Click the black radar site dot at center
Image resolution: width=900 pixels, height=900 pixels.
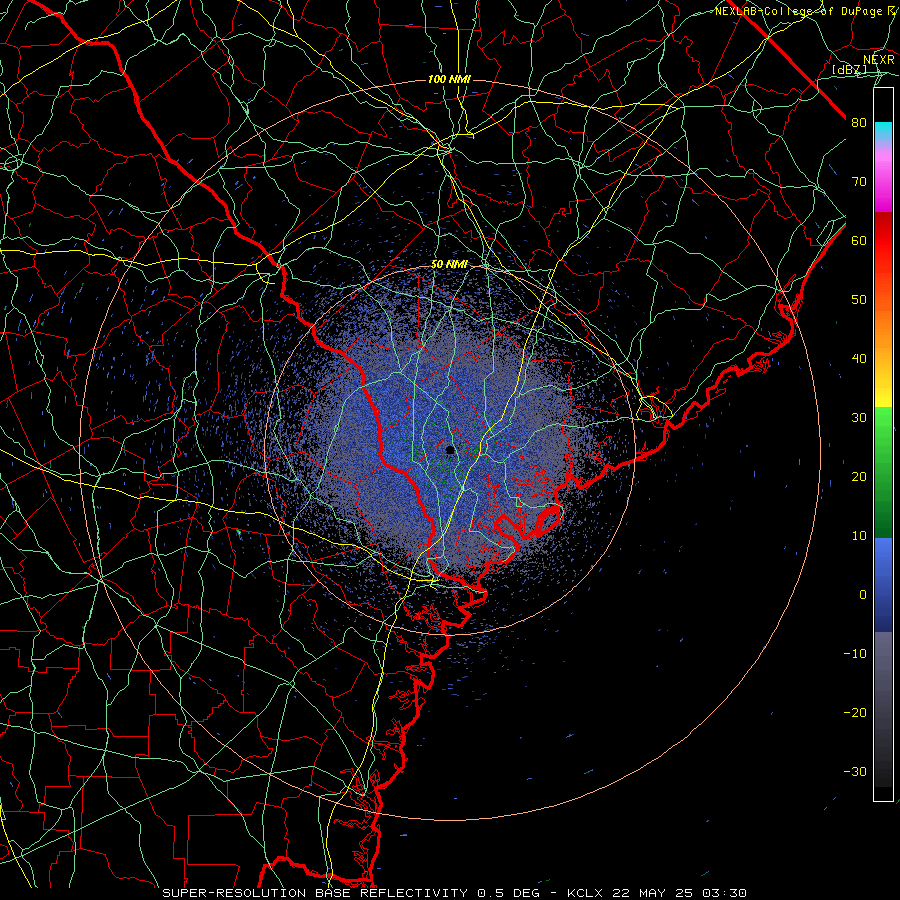[x=451, y=450]
